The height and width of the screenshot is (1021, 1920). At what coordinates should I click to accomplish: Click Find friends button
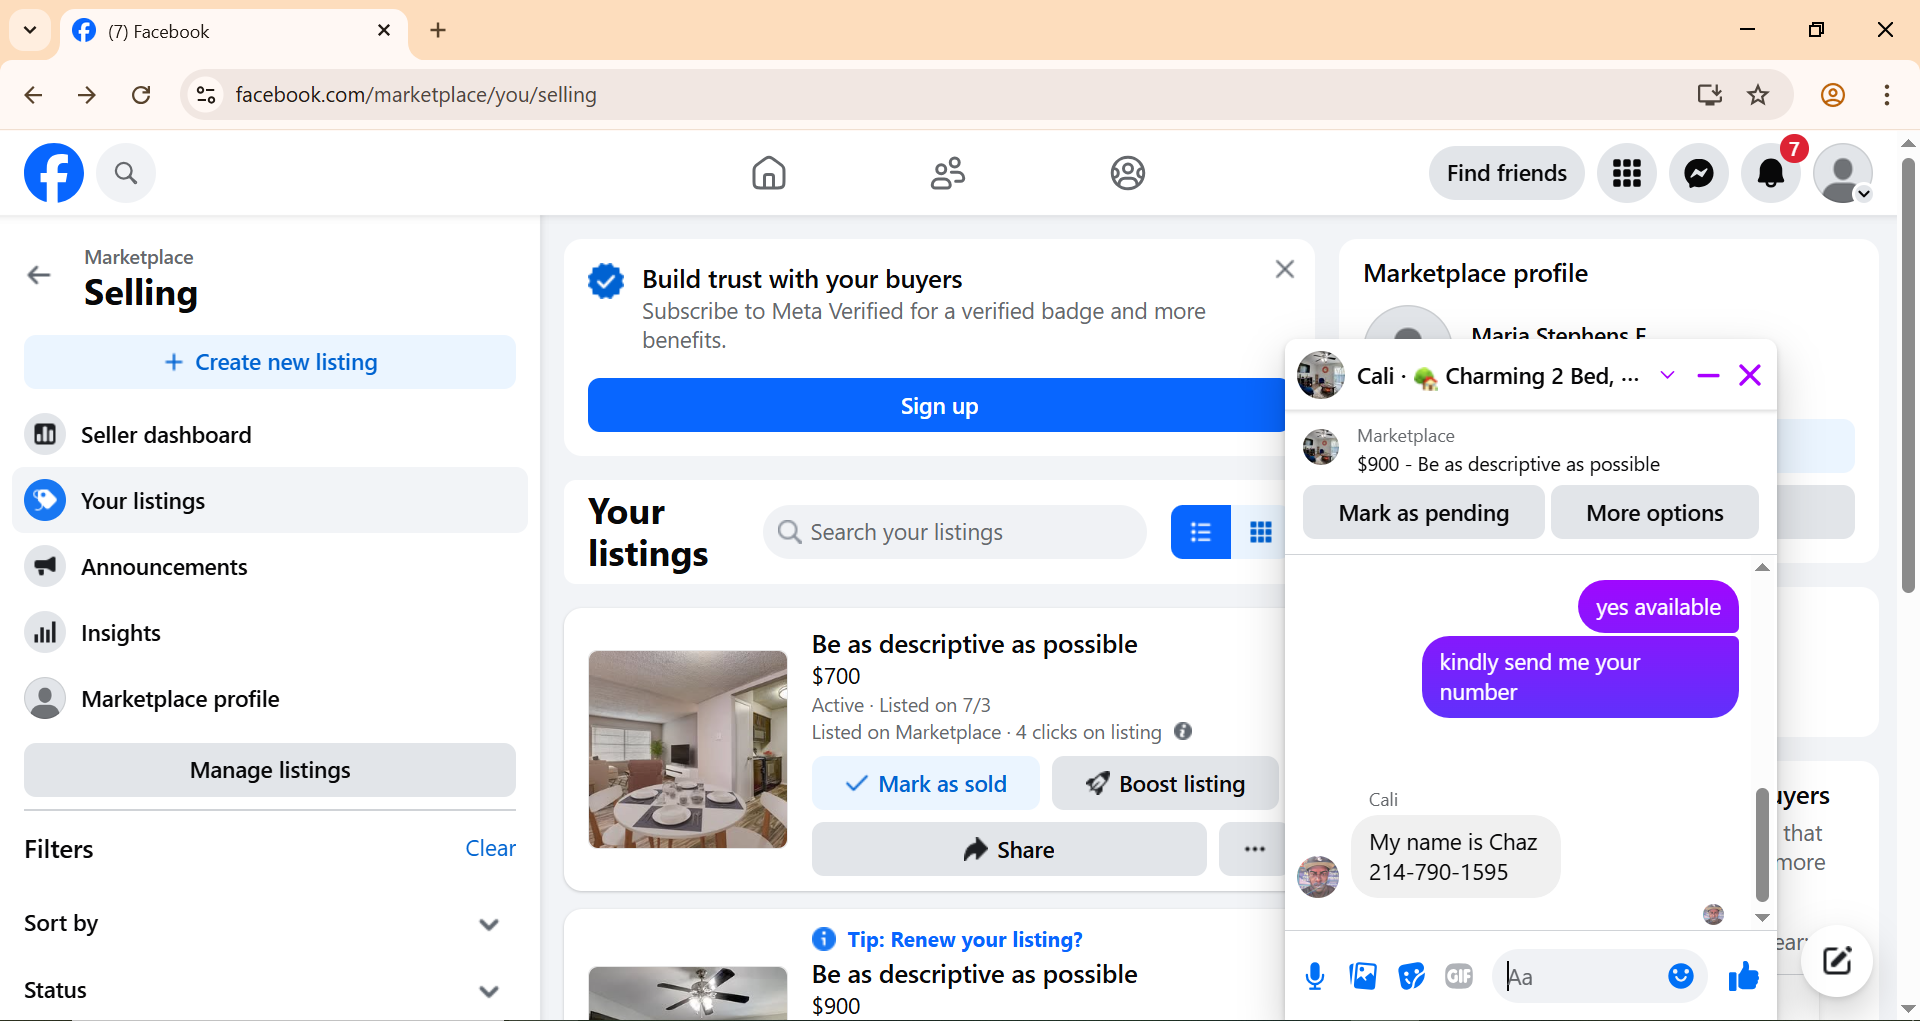(1507, 173)
